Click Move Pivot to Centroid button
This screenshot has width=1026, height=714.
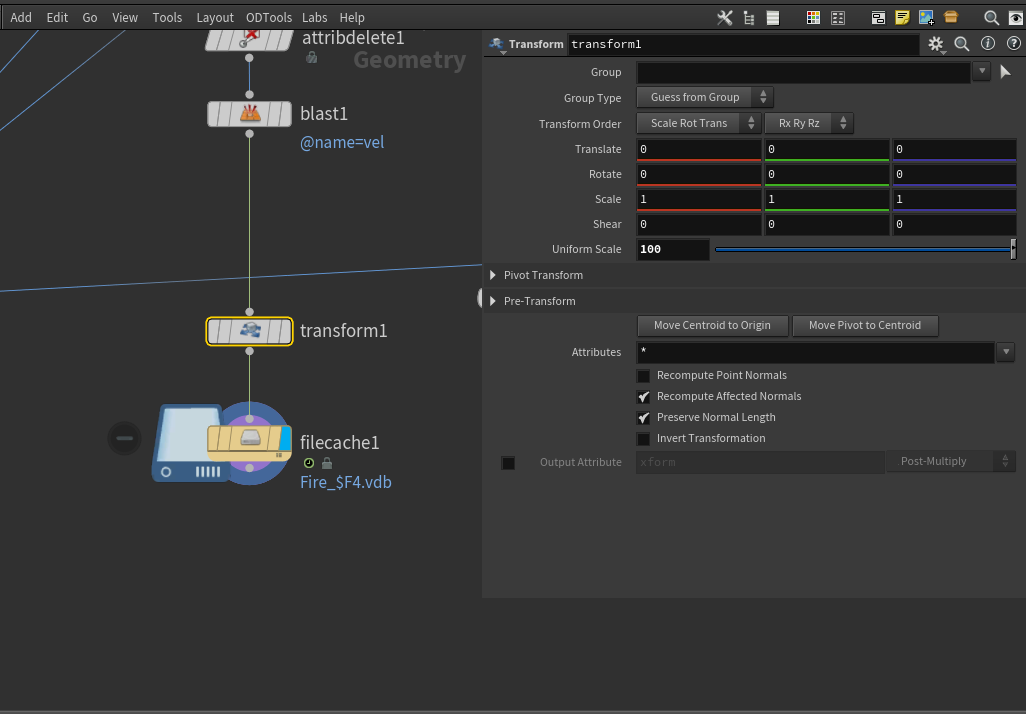click(865, 325)
